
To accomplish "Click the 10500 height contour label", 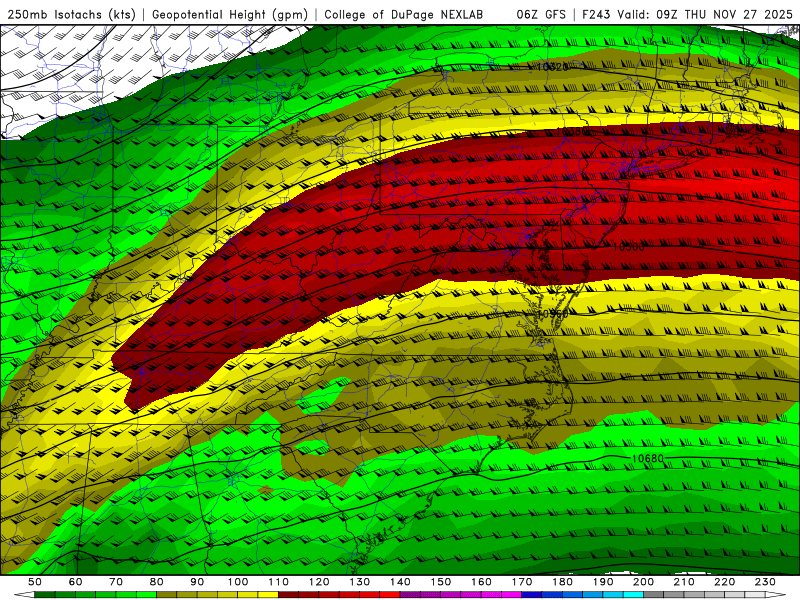I will point(628,247).
